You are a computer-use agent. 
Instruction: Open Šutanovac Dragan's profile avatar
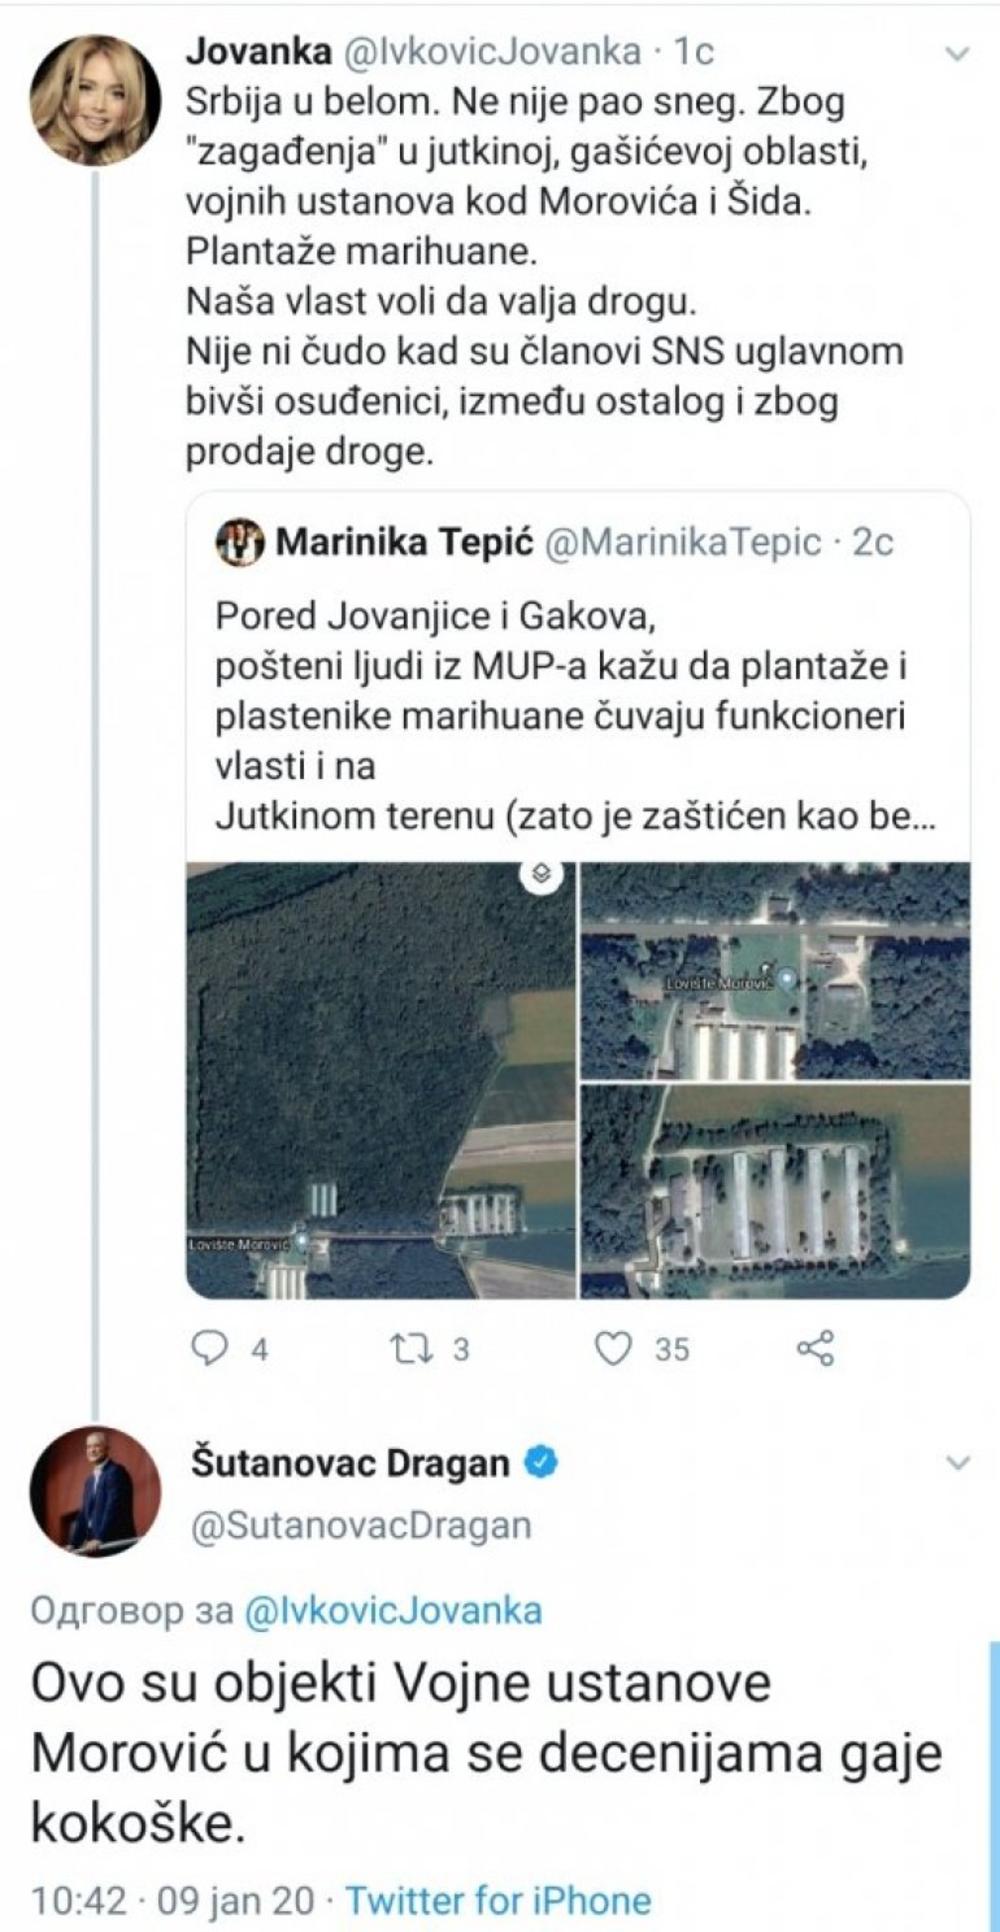[95, 1490]
